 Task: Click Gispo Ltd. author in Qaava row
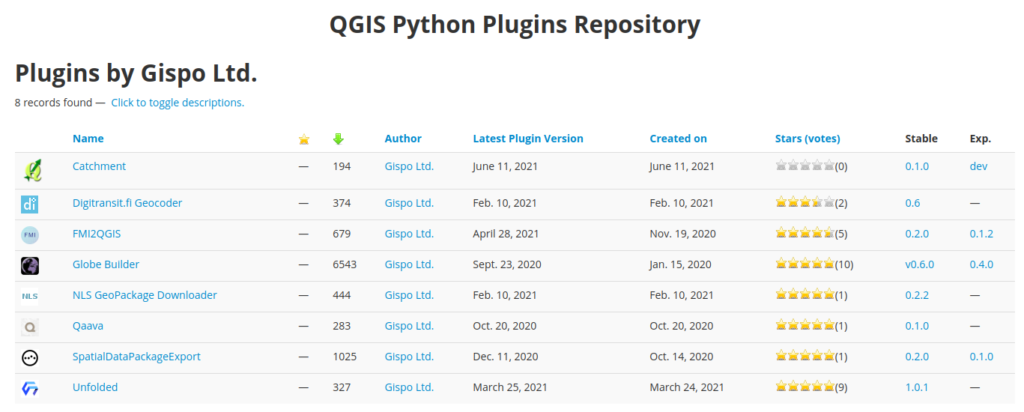[x=409, y=326]
